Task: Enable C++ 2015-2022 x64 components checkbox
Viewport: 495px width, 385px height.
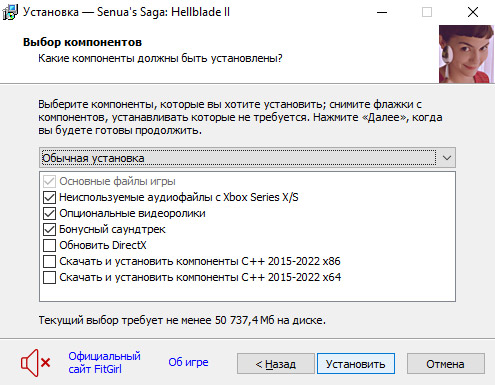Action: [49, 277]
